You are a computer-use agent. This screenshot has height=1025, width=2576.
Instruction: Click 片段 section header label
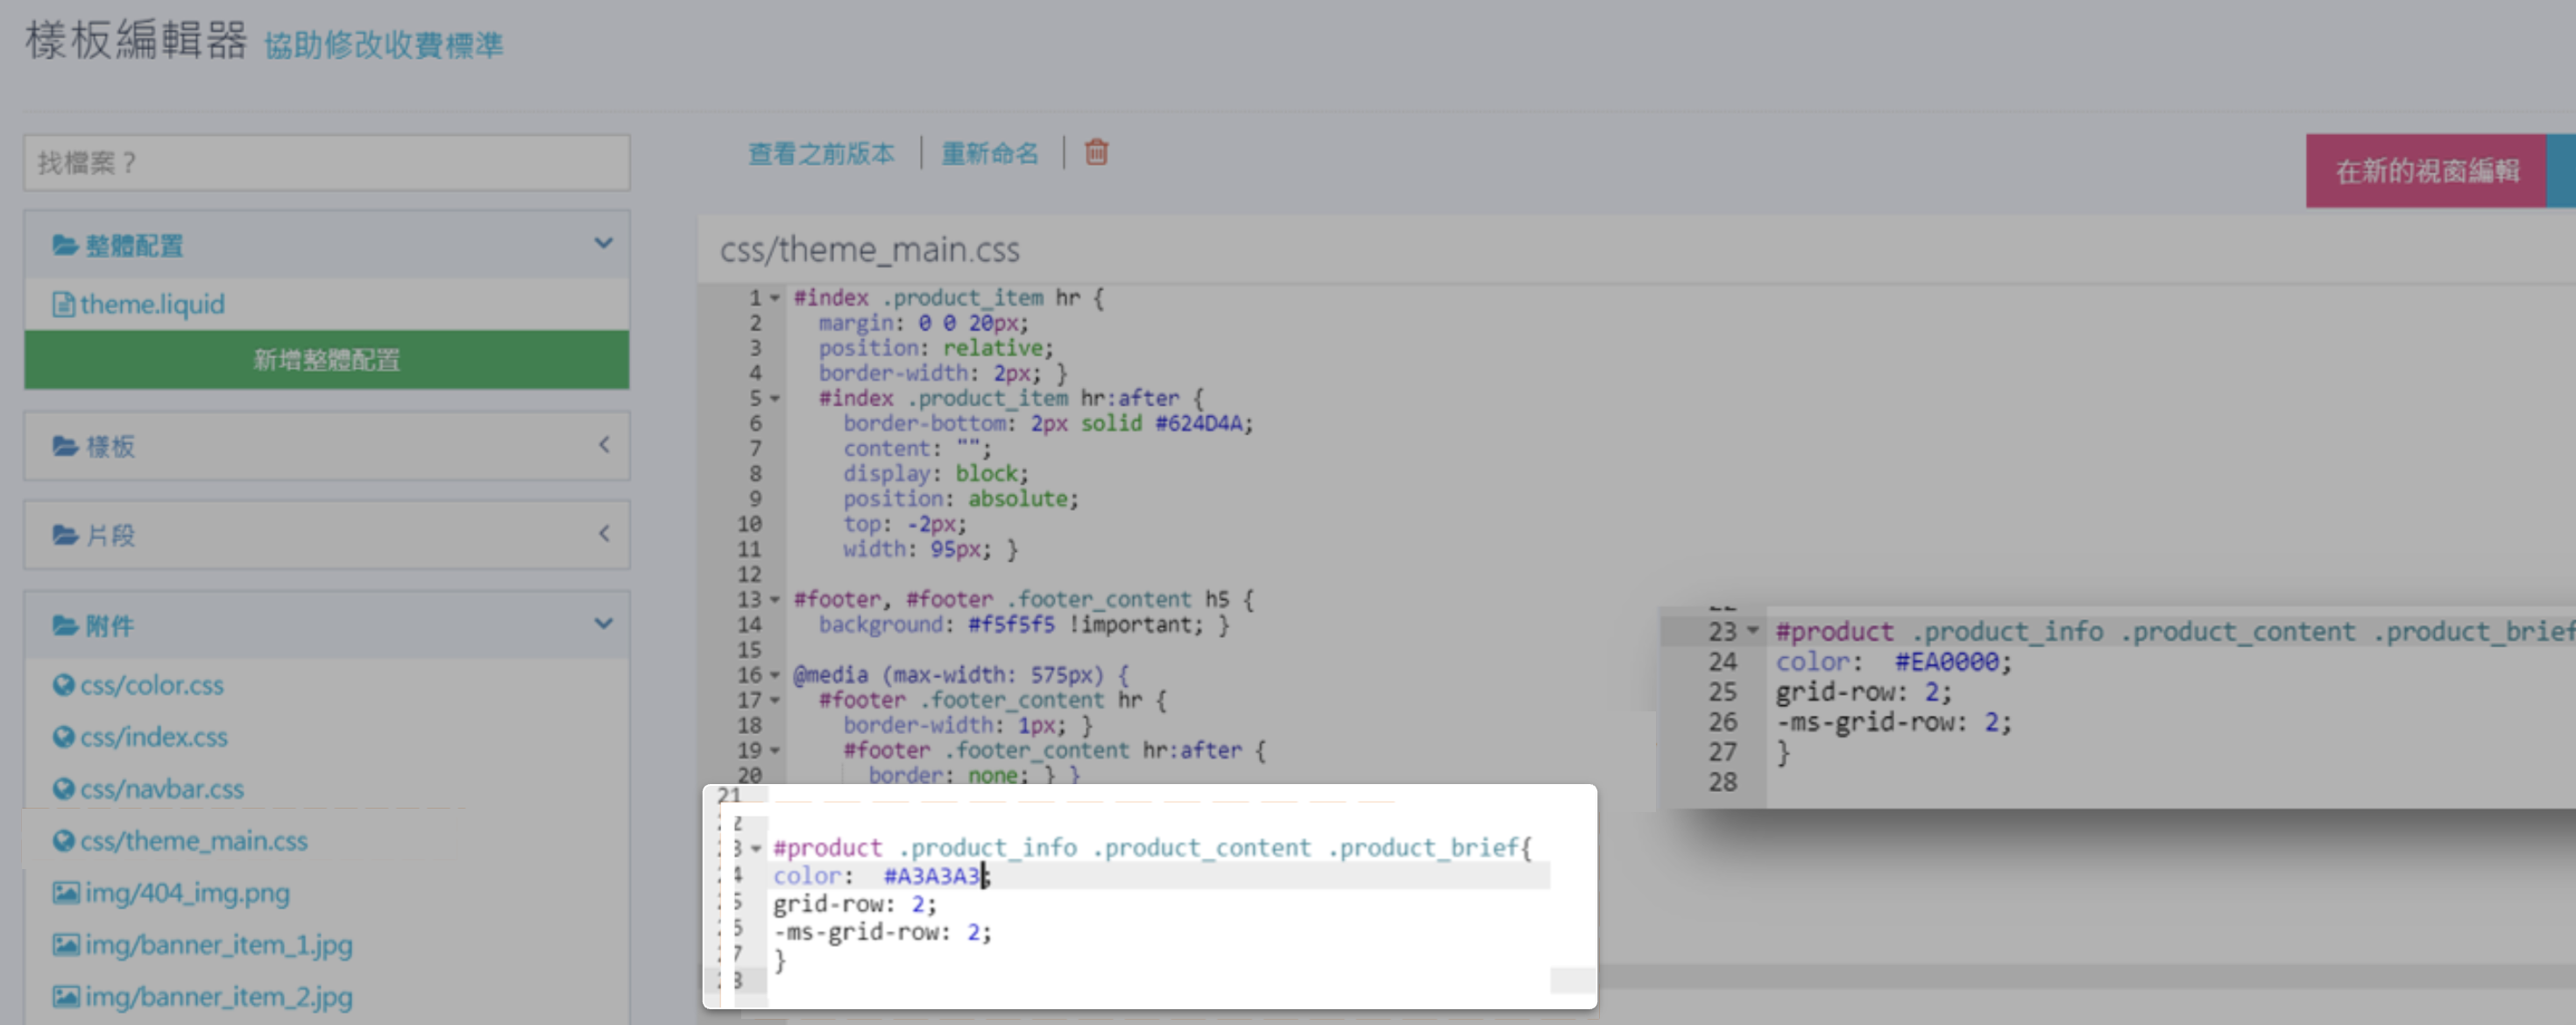pyautogui.click(x=110, y=535)
